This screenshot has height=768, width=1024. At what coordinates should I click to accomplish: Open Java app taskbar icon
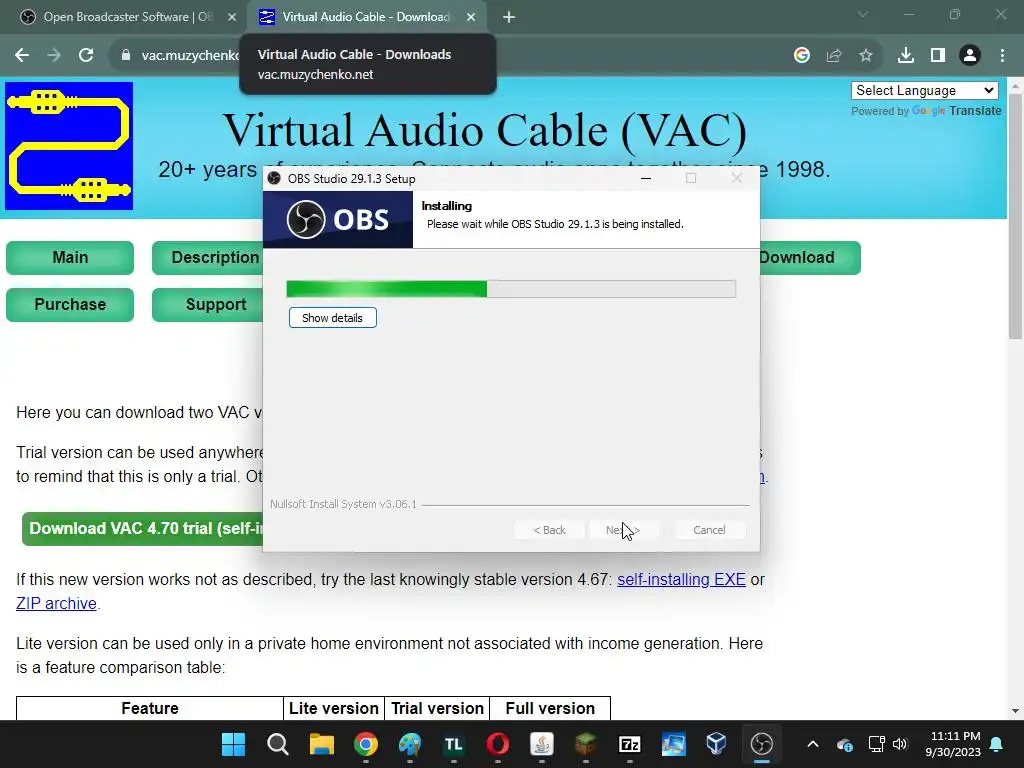(541, 744)
